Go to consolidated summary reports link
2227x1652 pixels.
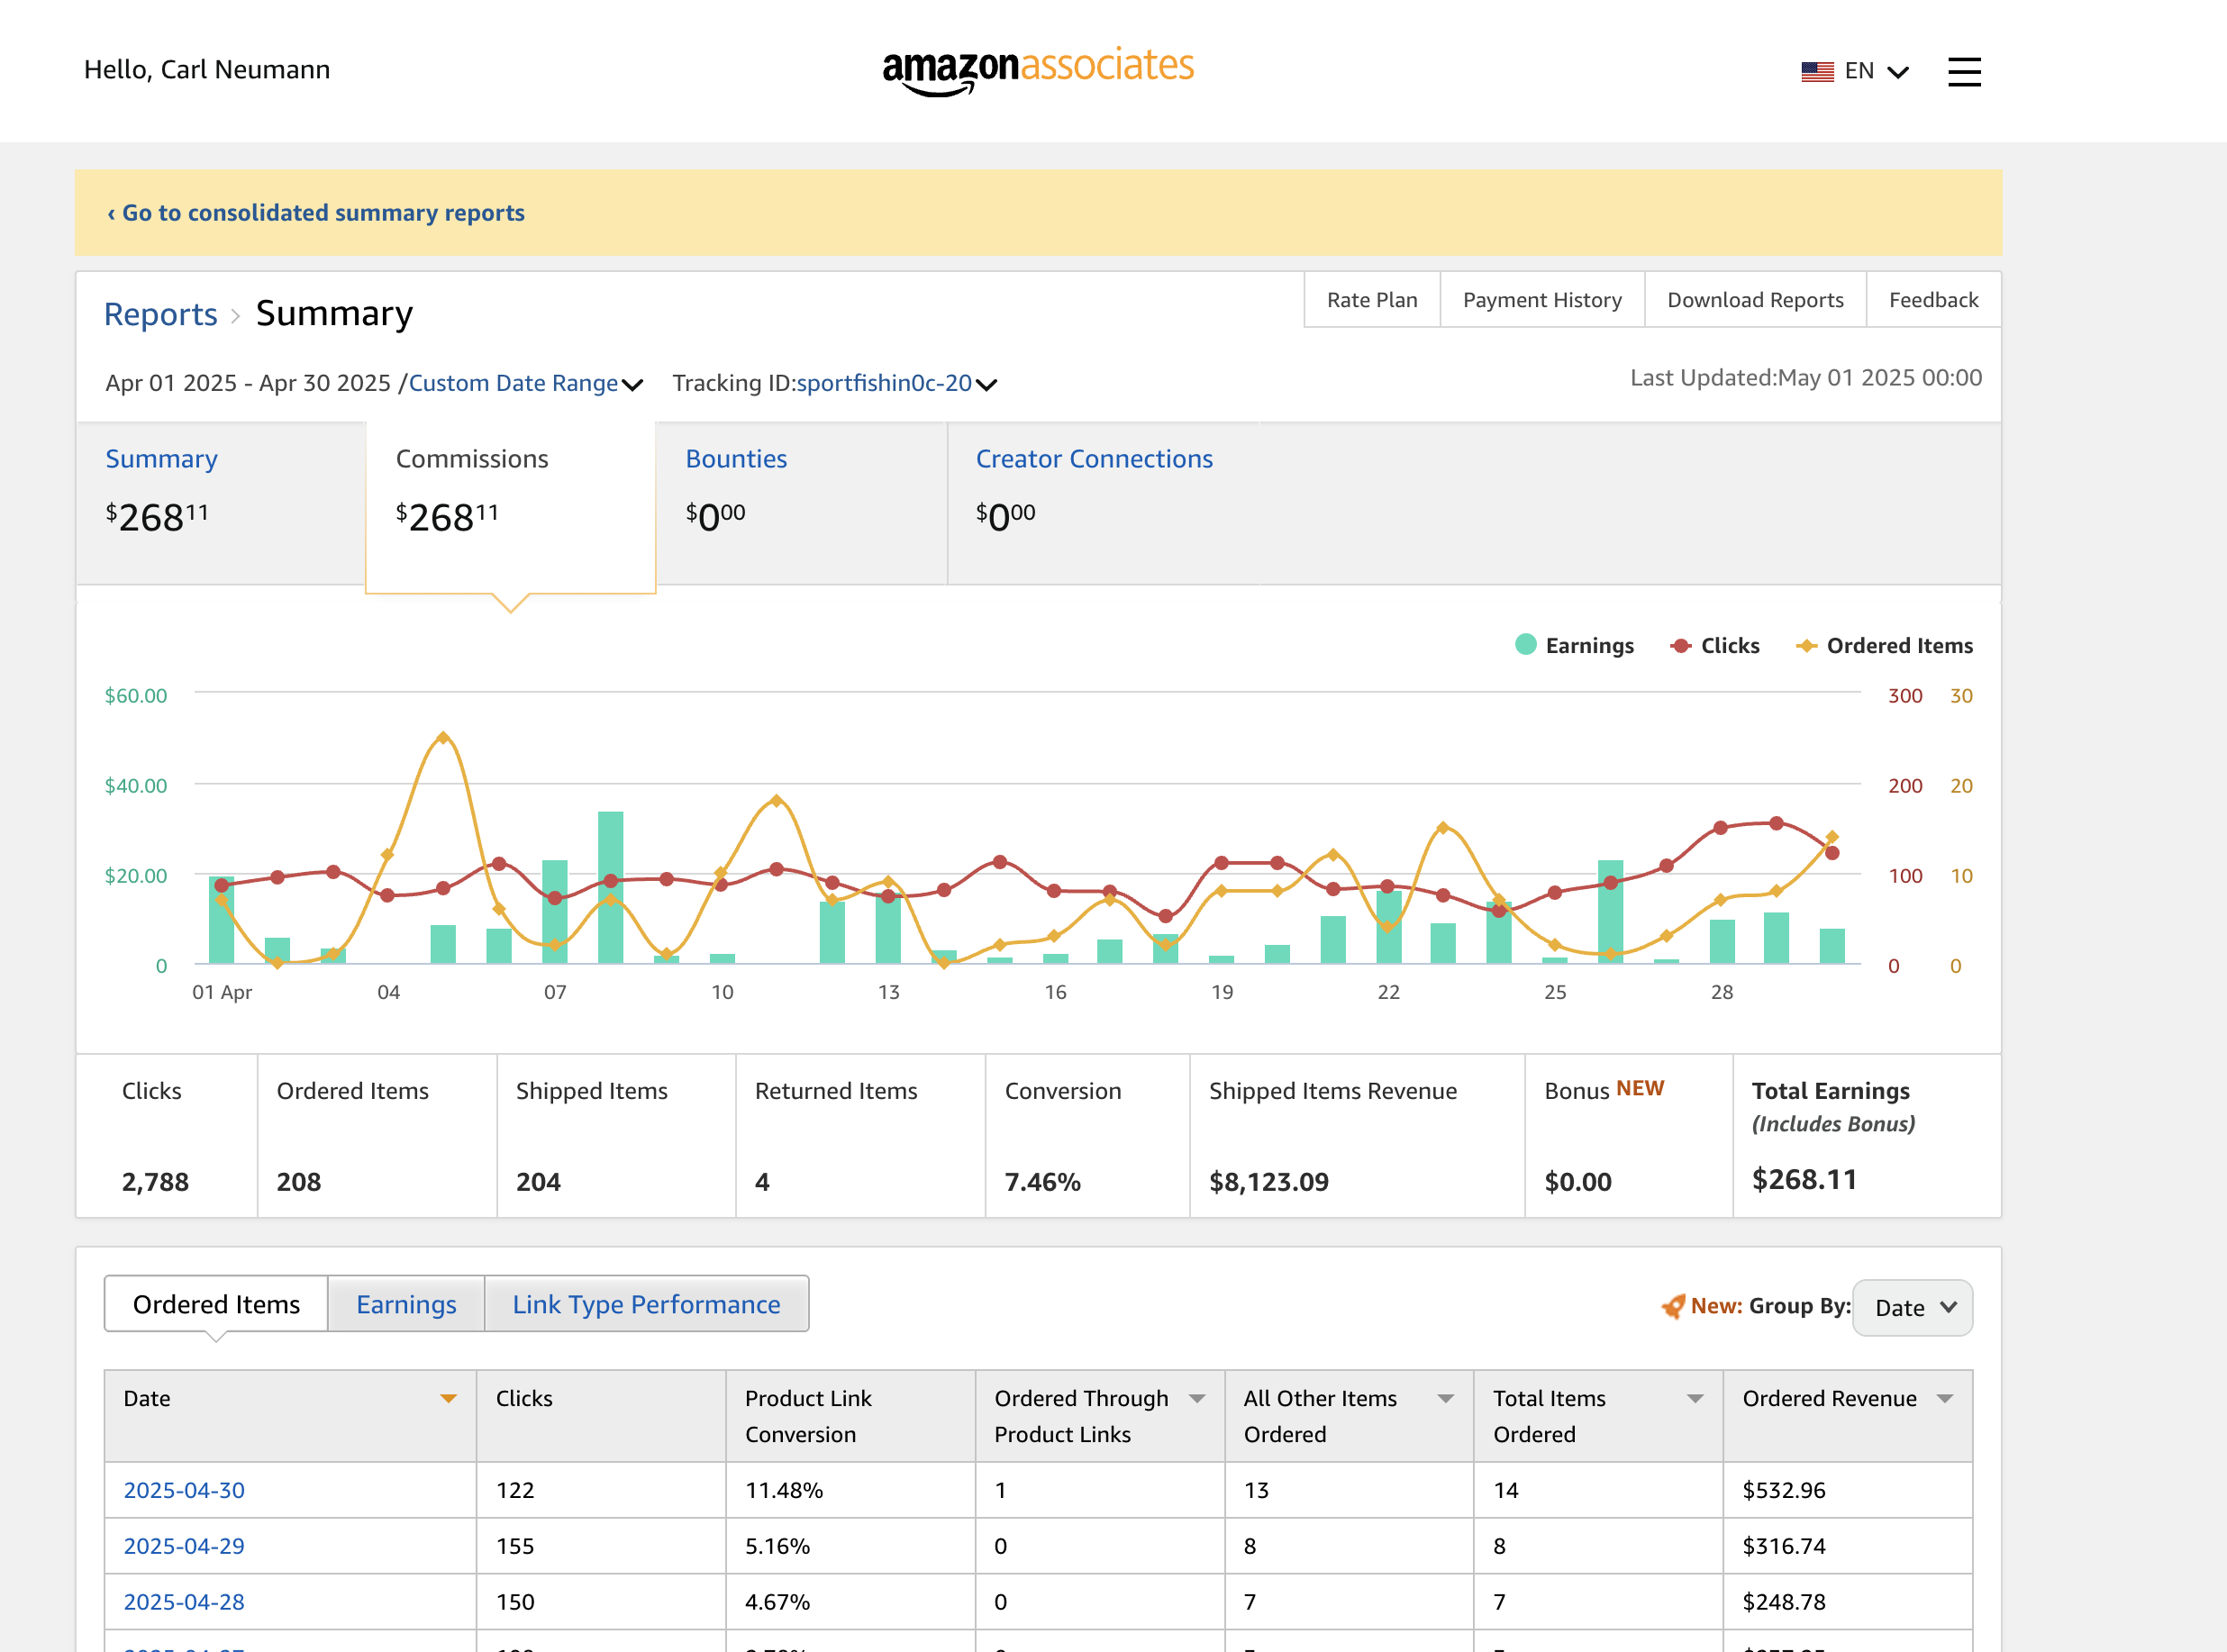316,213
